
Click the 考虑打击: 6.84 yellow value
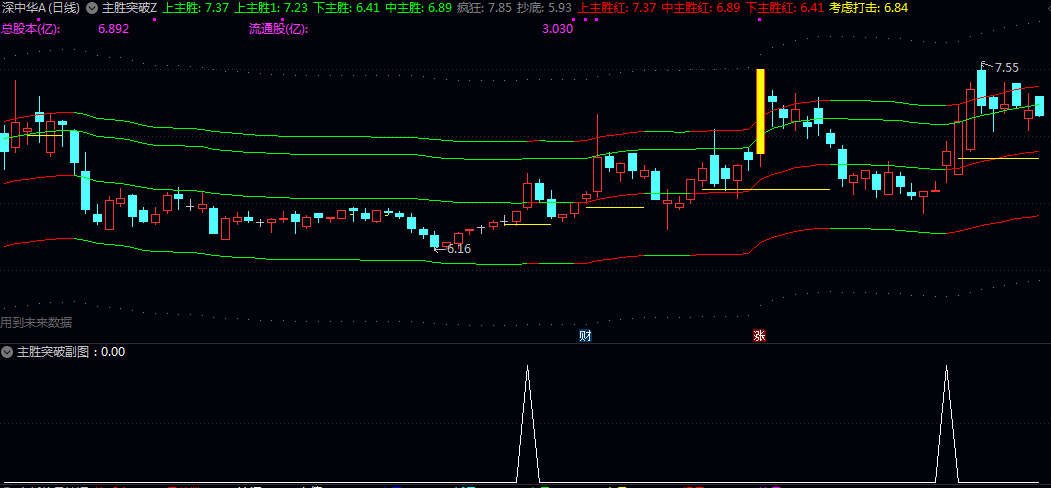click(x=867, y=9)
